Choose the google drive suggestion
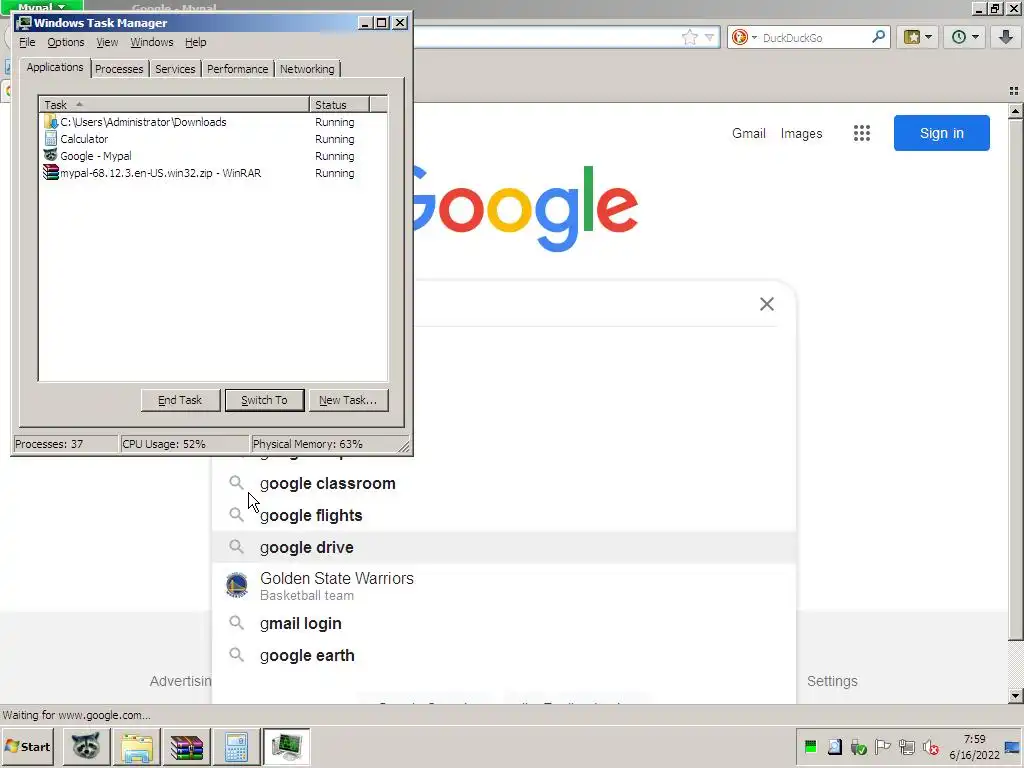Screen dimensions: 1024x768 pos(504,547)
